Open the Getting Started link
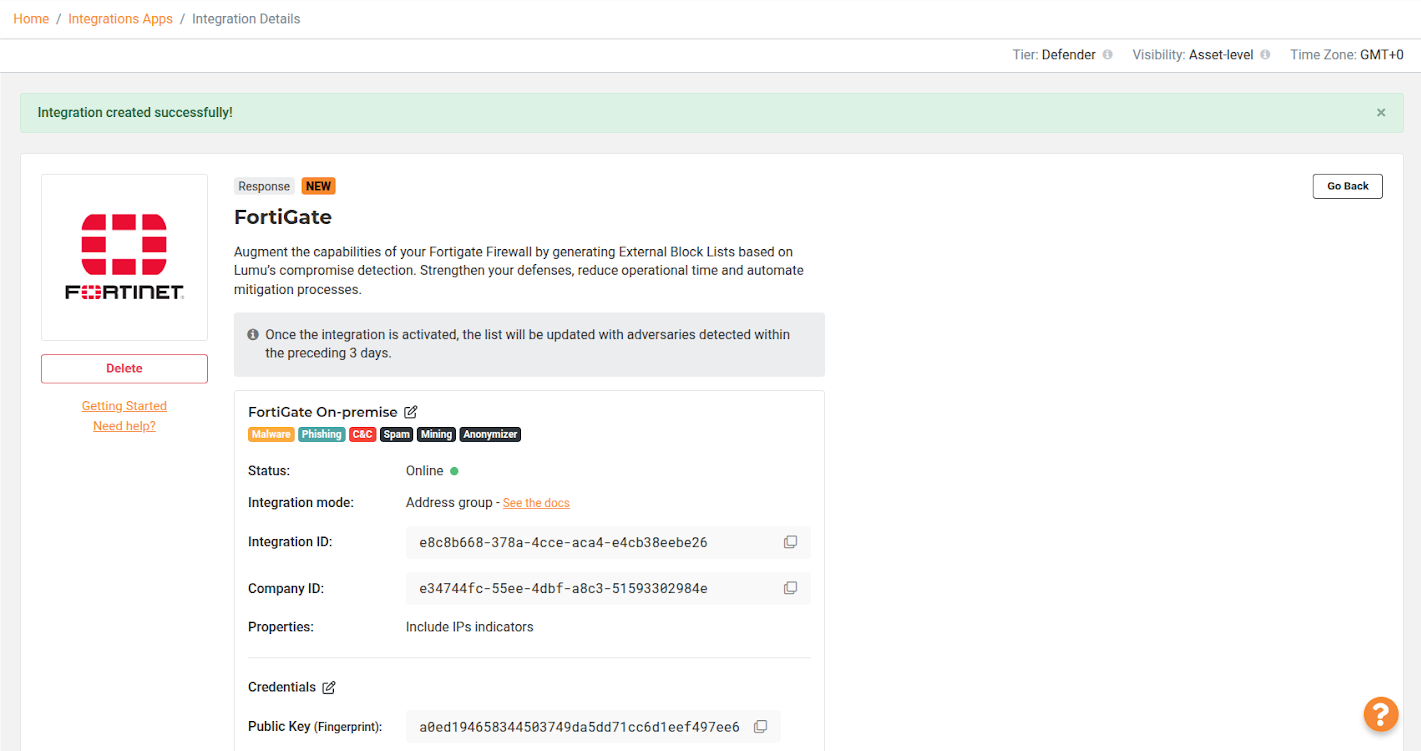Screen dimensions: 1421x751 pos(124,406)
